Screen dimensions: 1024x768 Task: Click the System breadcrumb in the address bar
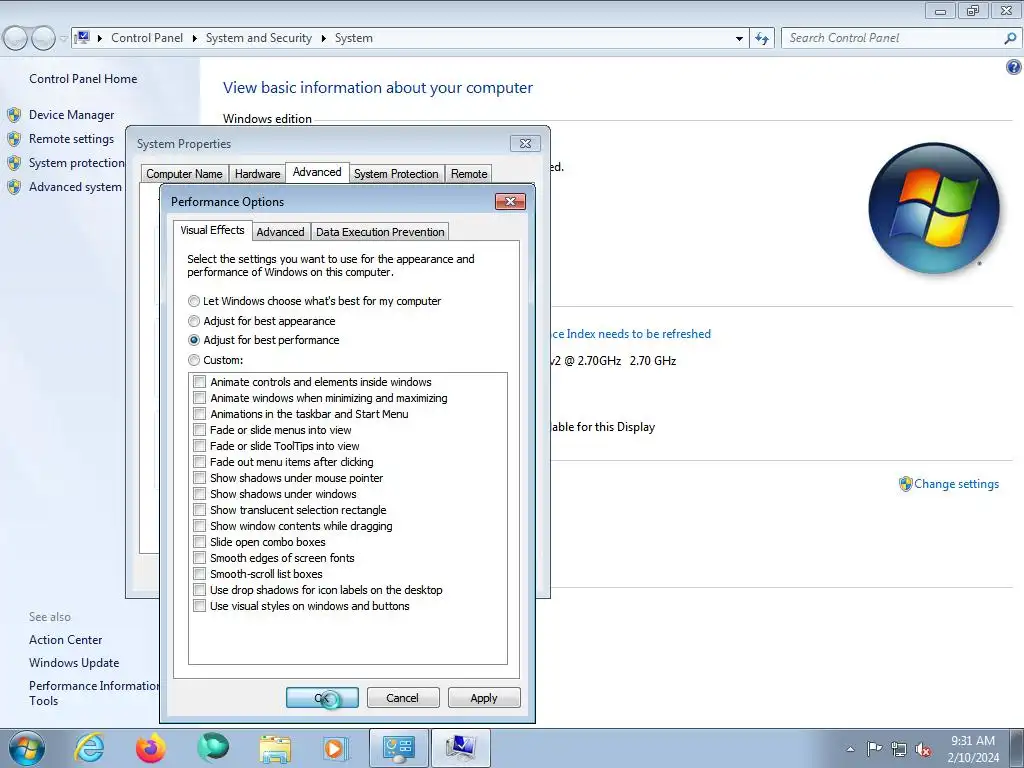[x=353, y=38]
